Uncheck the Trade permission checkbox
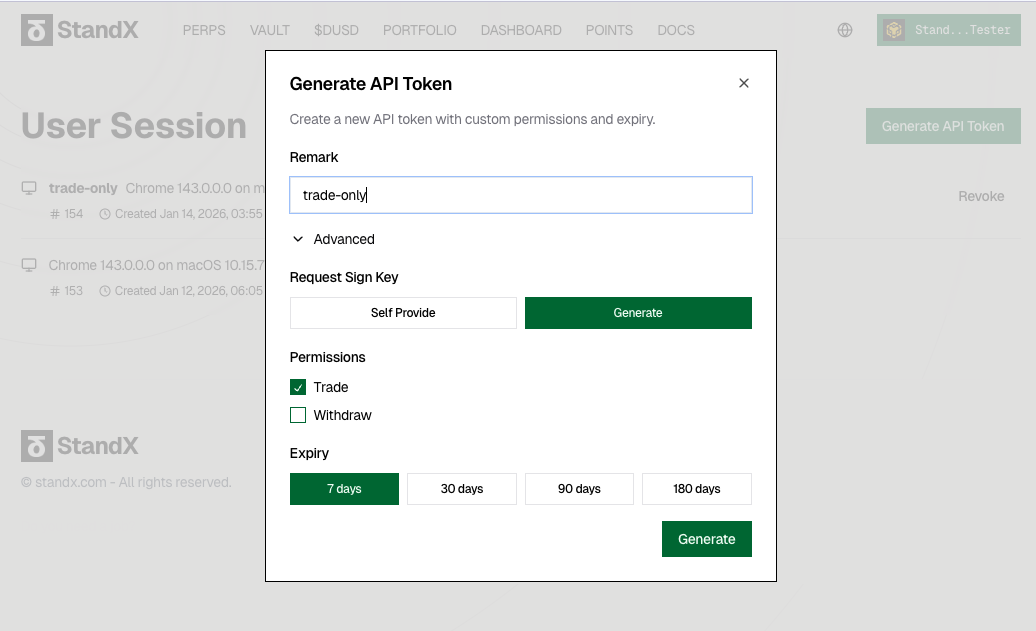 298,387
